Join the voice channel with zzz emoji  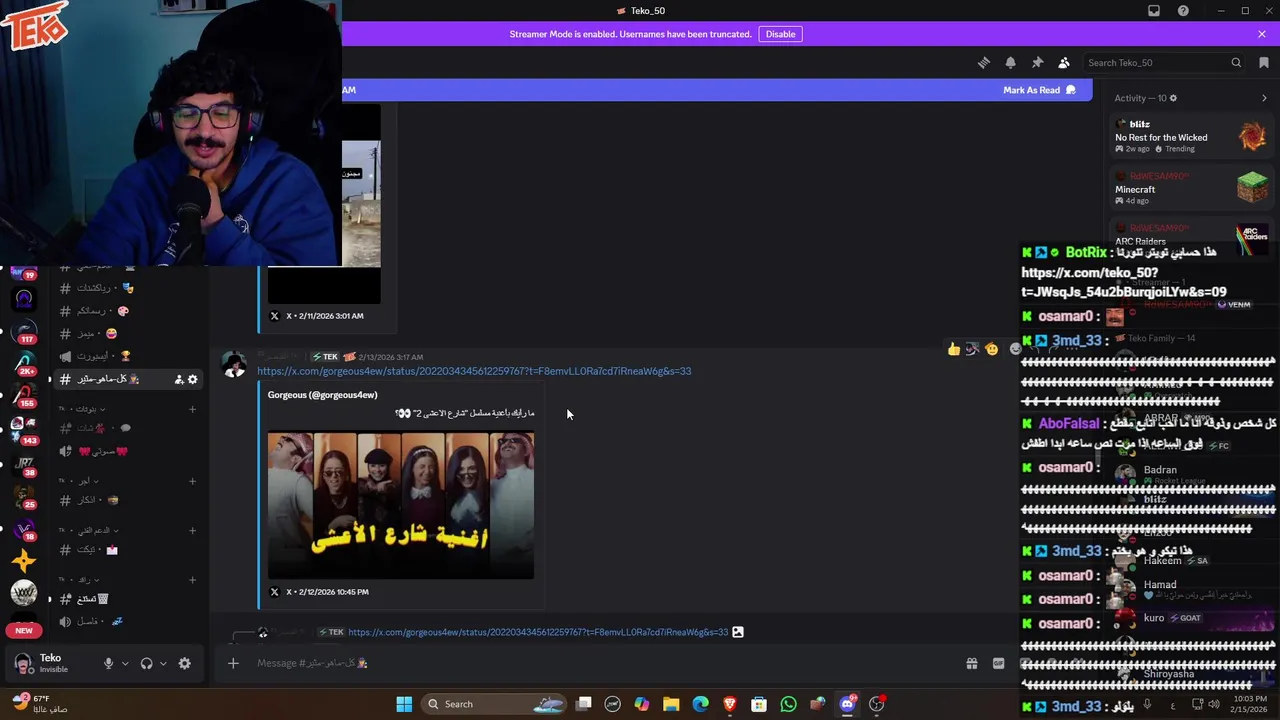[x=129, y=621]
